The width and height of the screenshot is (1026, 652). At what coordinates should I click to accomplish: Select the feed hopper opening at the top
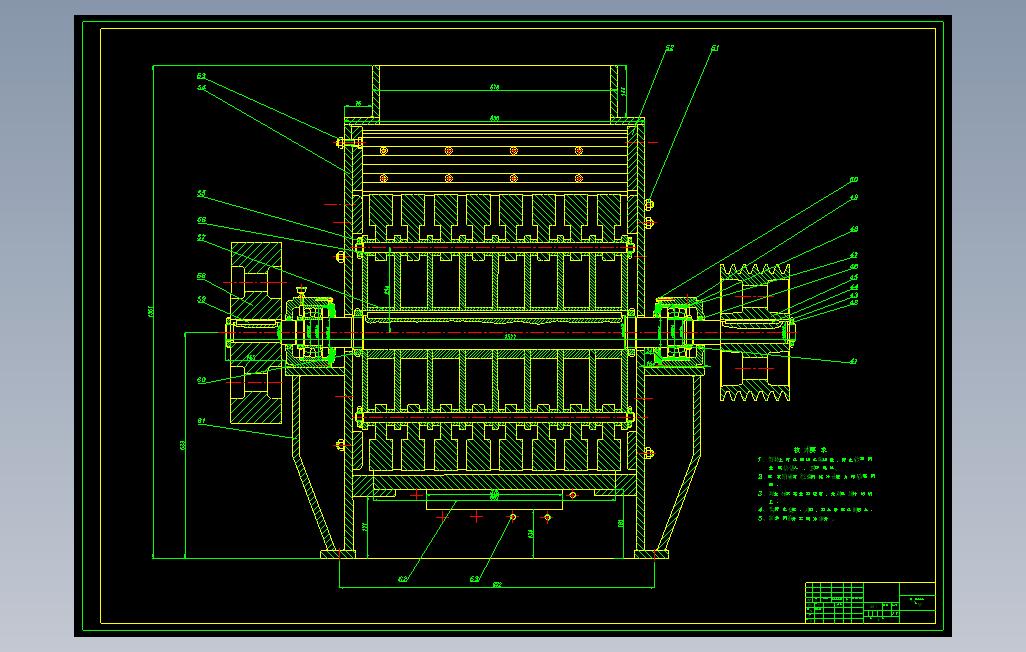point(495,92)
